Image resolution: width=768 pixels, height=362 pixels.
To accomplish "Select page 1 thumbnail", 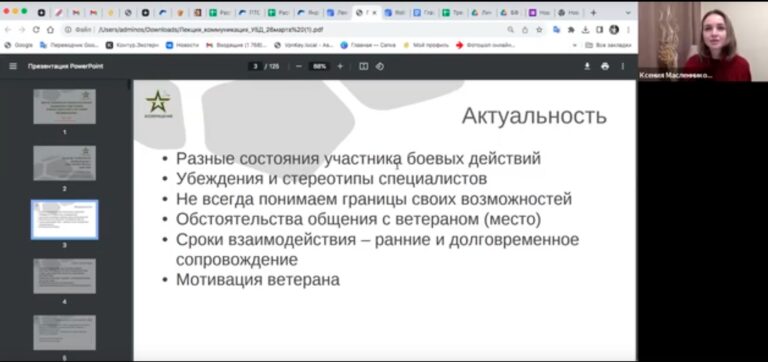I will pos(64,106).
